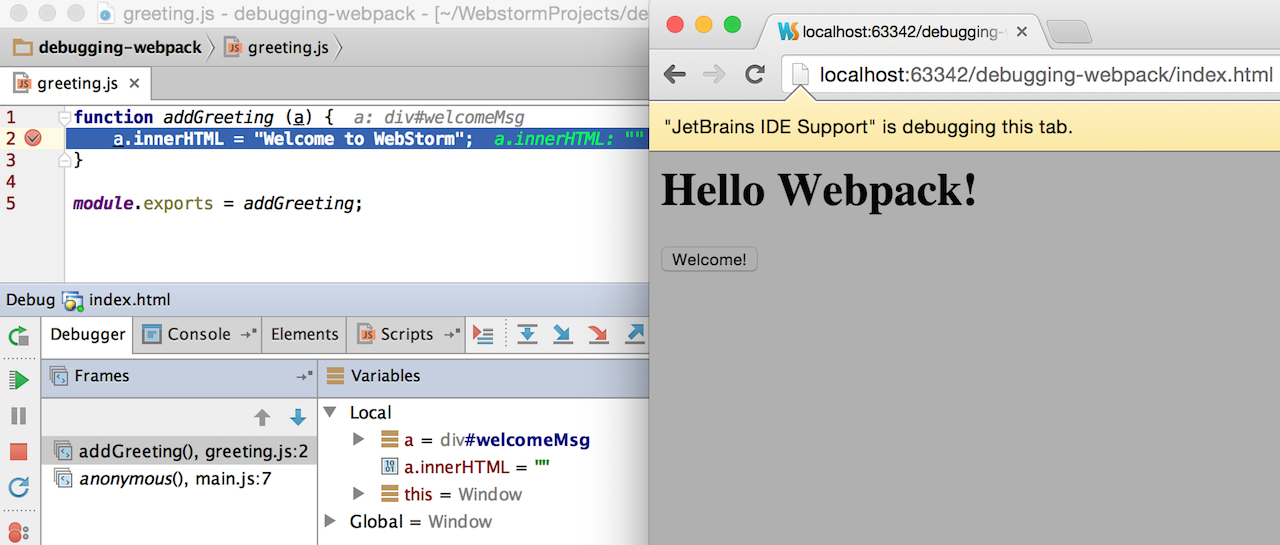Expand variable a = div#welcomeMsg
The height and width of the screenshot is (545, 1280).
click(359, 439)
